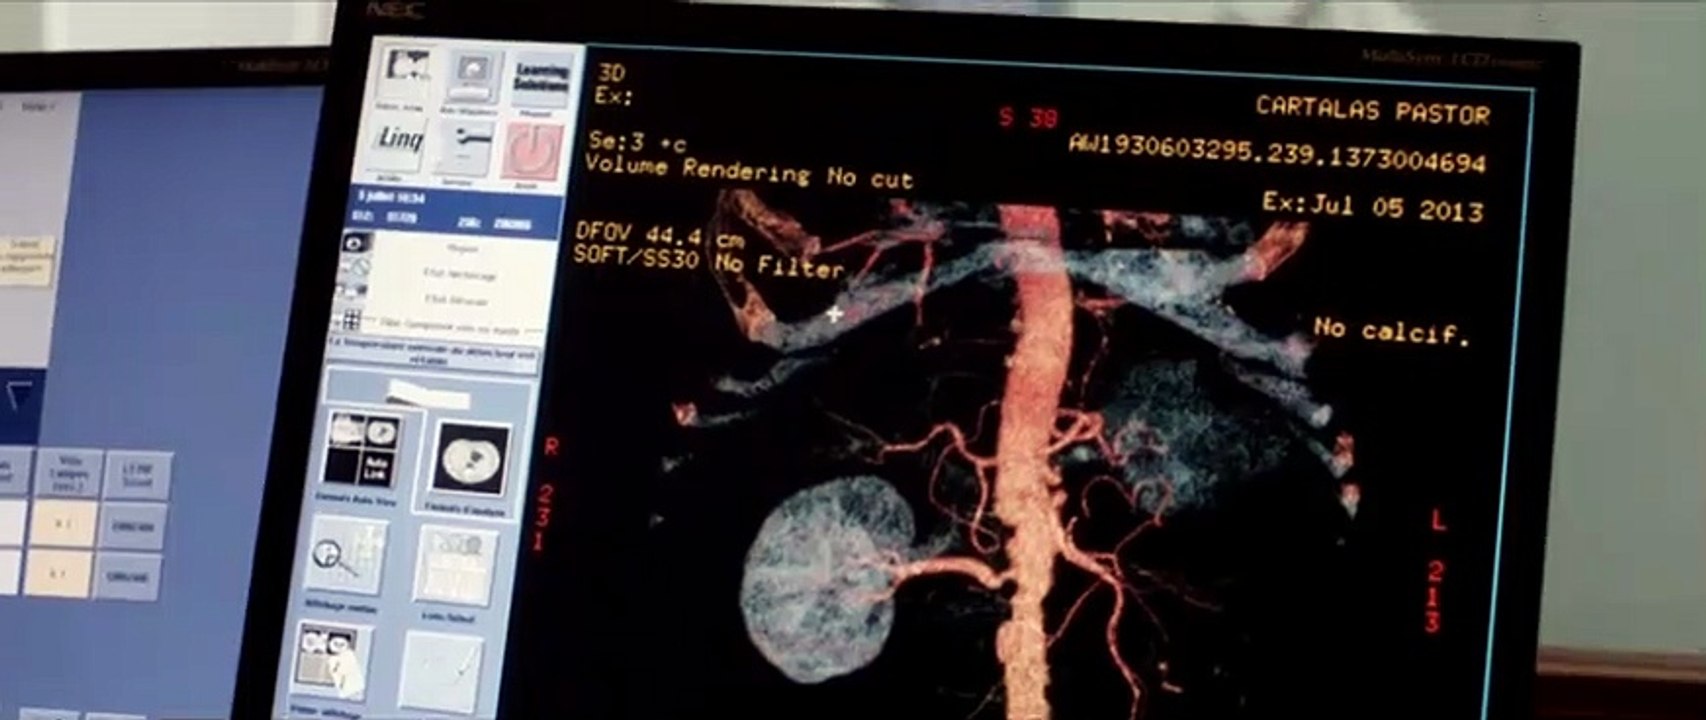The image size is (1706, 720).
Task: Toggle the eye icon in the side panel
Action: (x=357, y=243)
